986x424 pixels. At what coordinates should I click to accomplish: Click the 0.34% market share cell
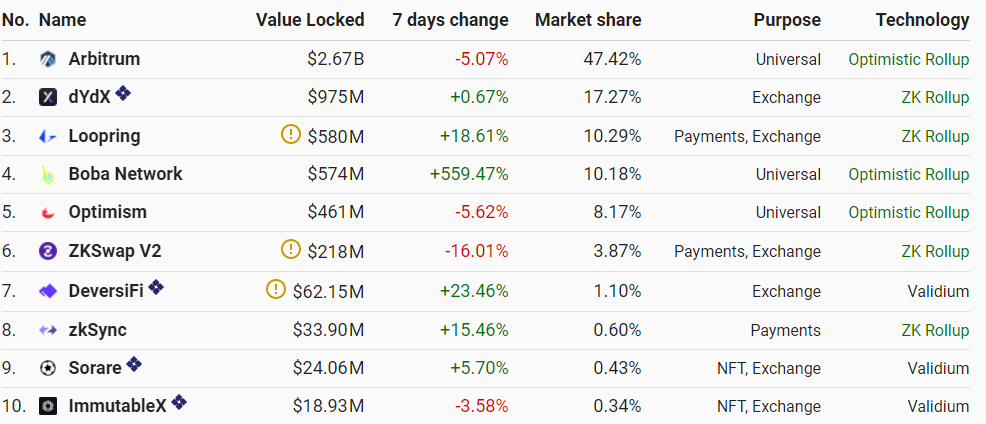click(618, 407)
